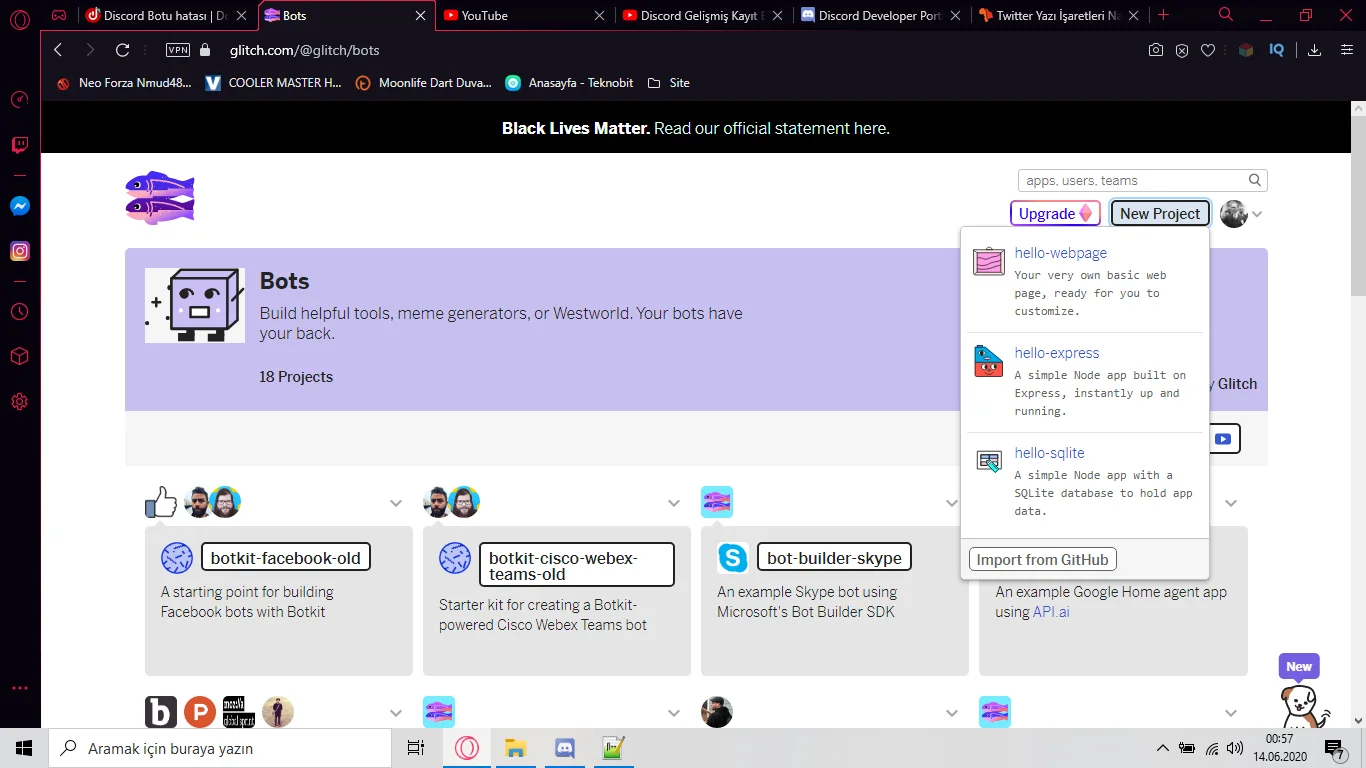Viewport: 1366px width, 768px height.
Task: Go back to the previous page
Action: coord(58,50)
